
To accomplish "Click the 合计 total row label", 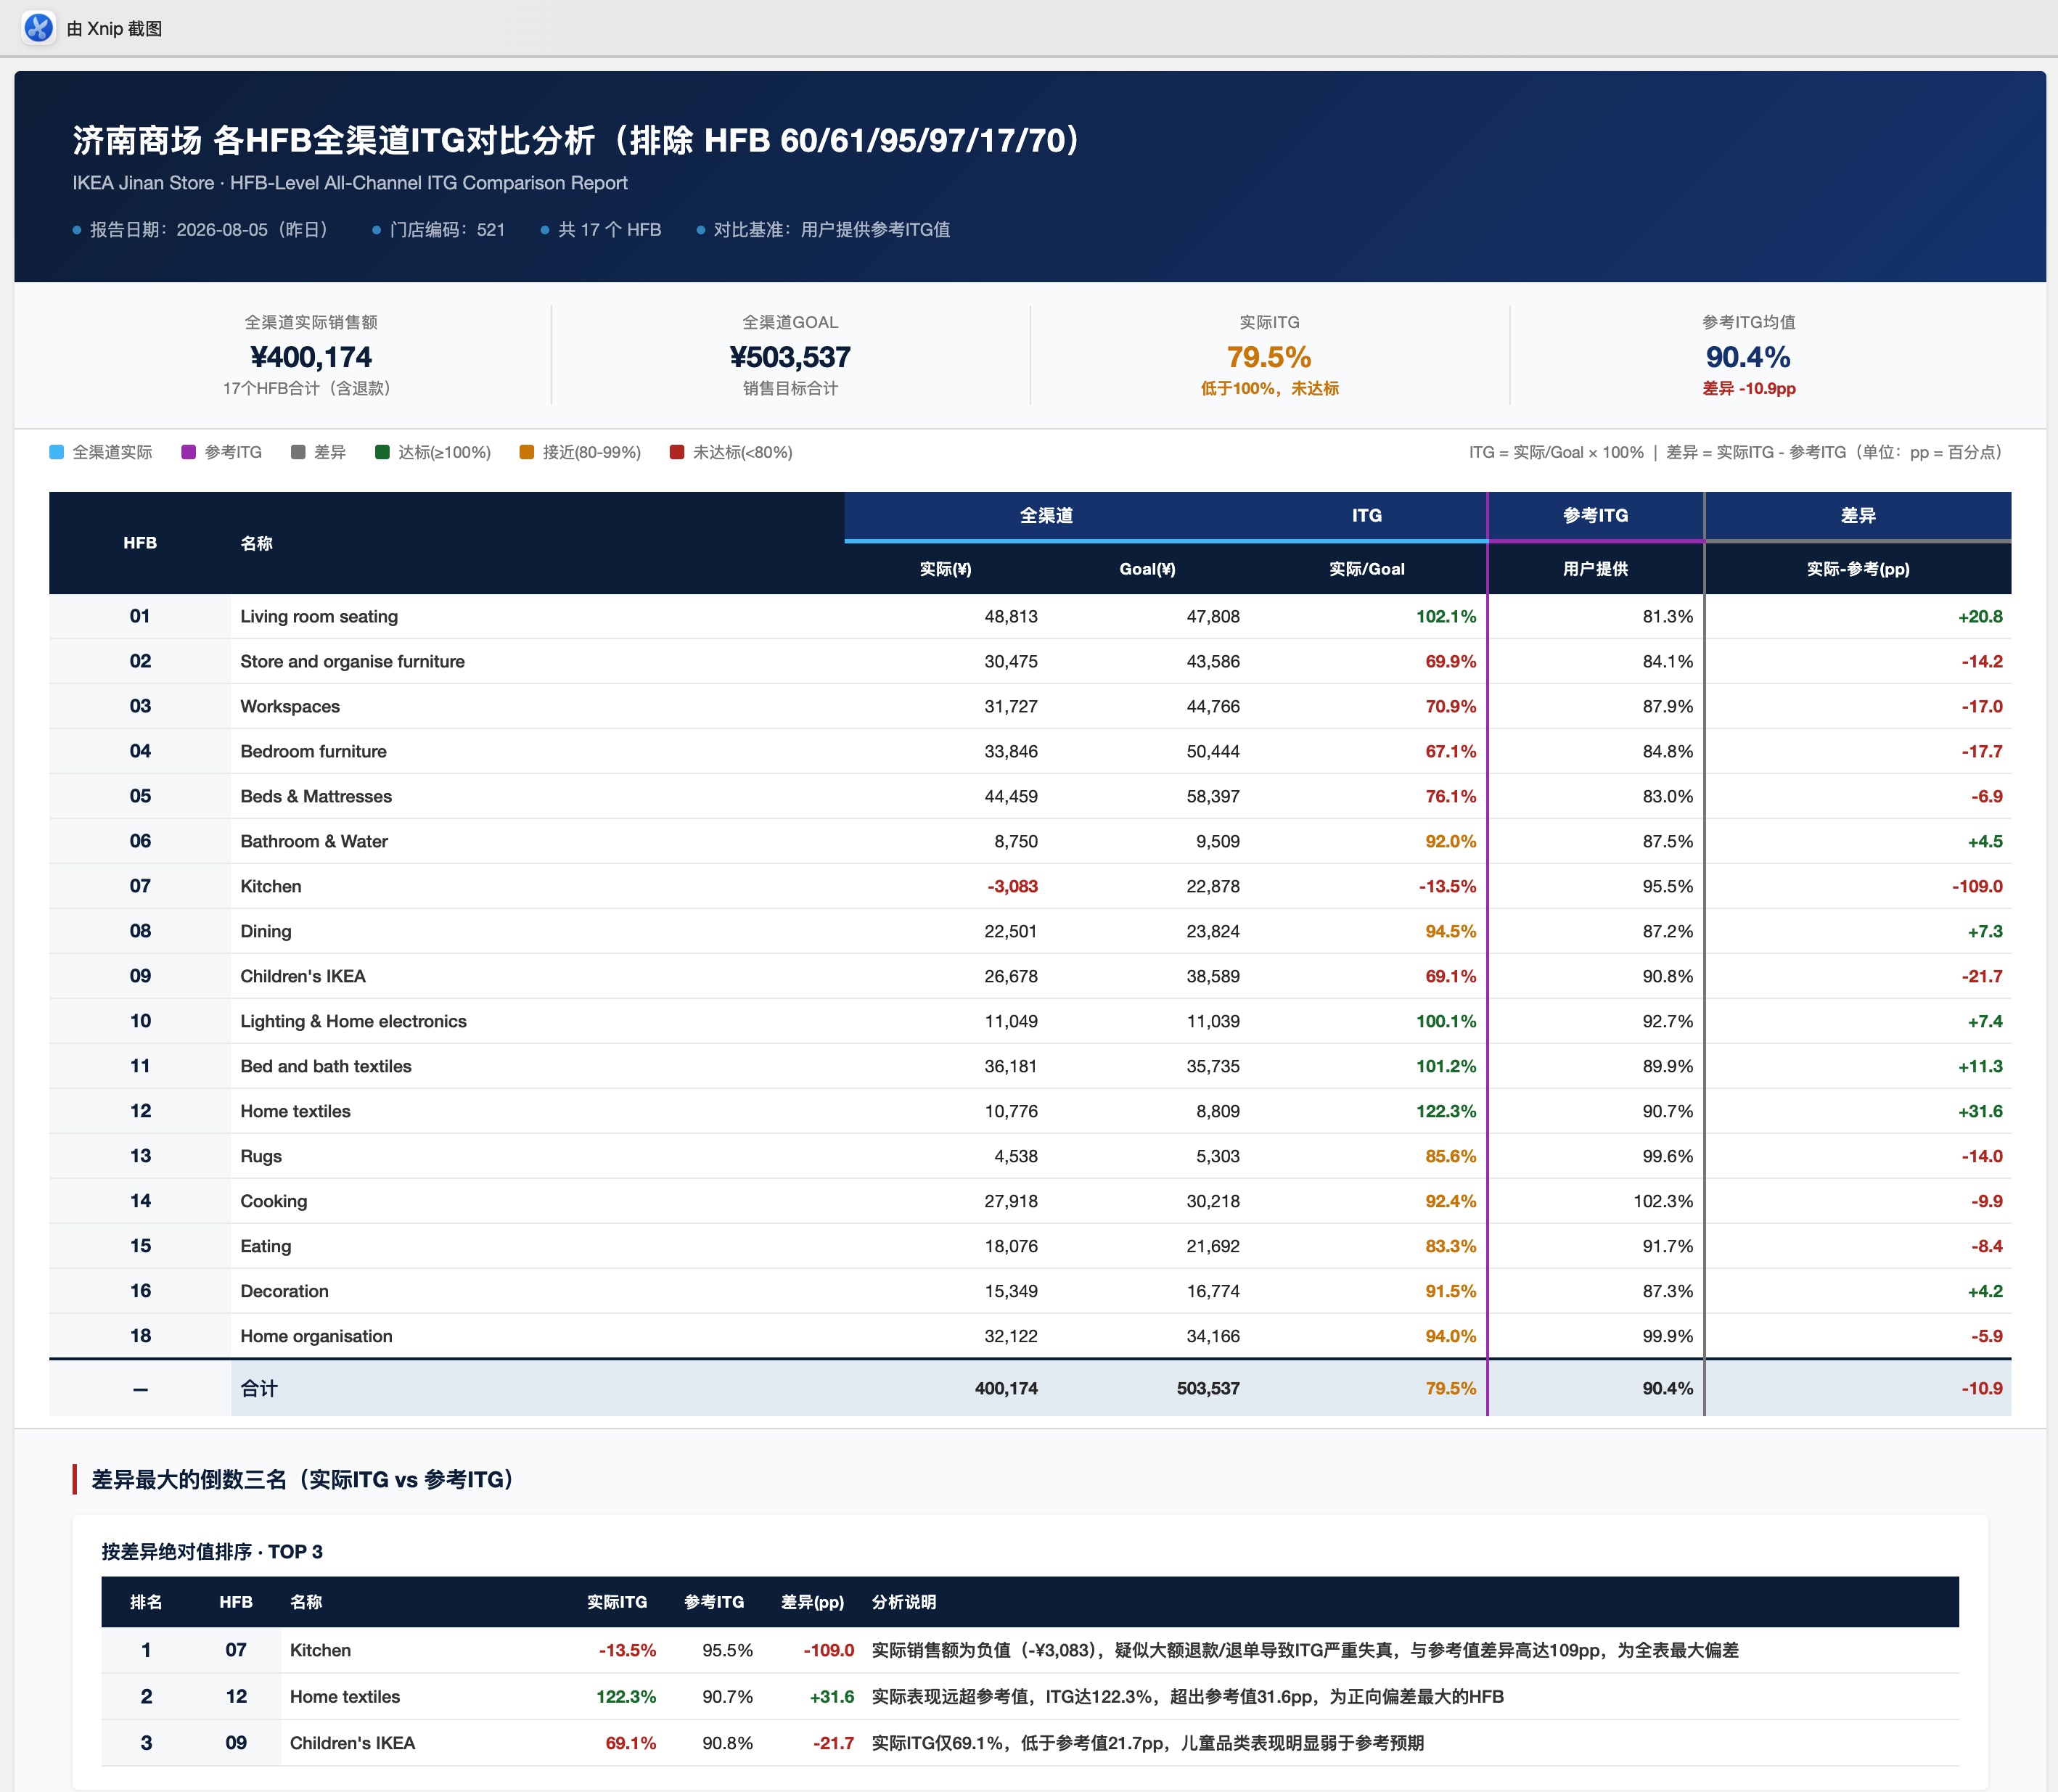I will (x=259, y=1388).
